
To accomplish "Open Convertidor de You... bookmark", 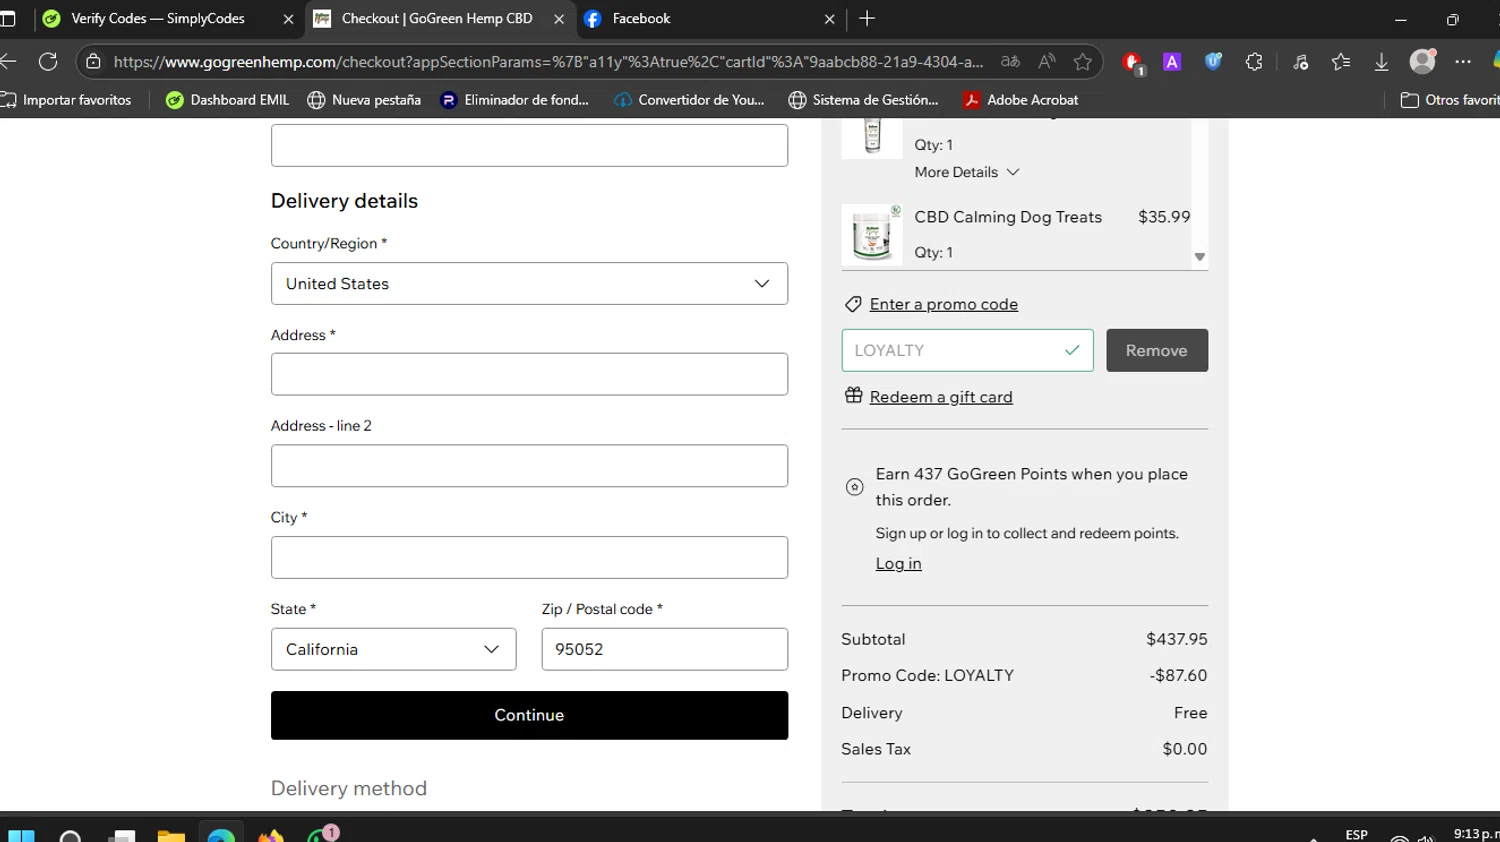I will pos(690,100).
